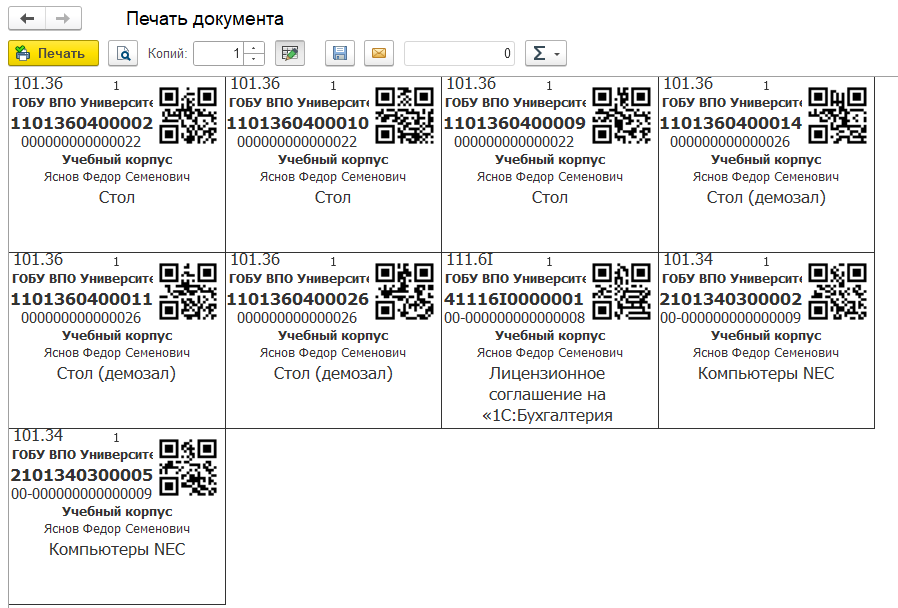
Task: Click inventory number 1101360400011
Action: click(82, 299)
